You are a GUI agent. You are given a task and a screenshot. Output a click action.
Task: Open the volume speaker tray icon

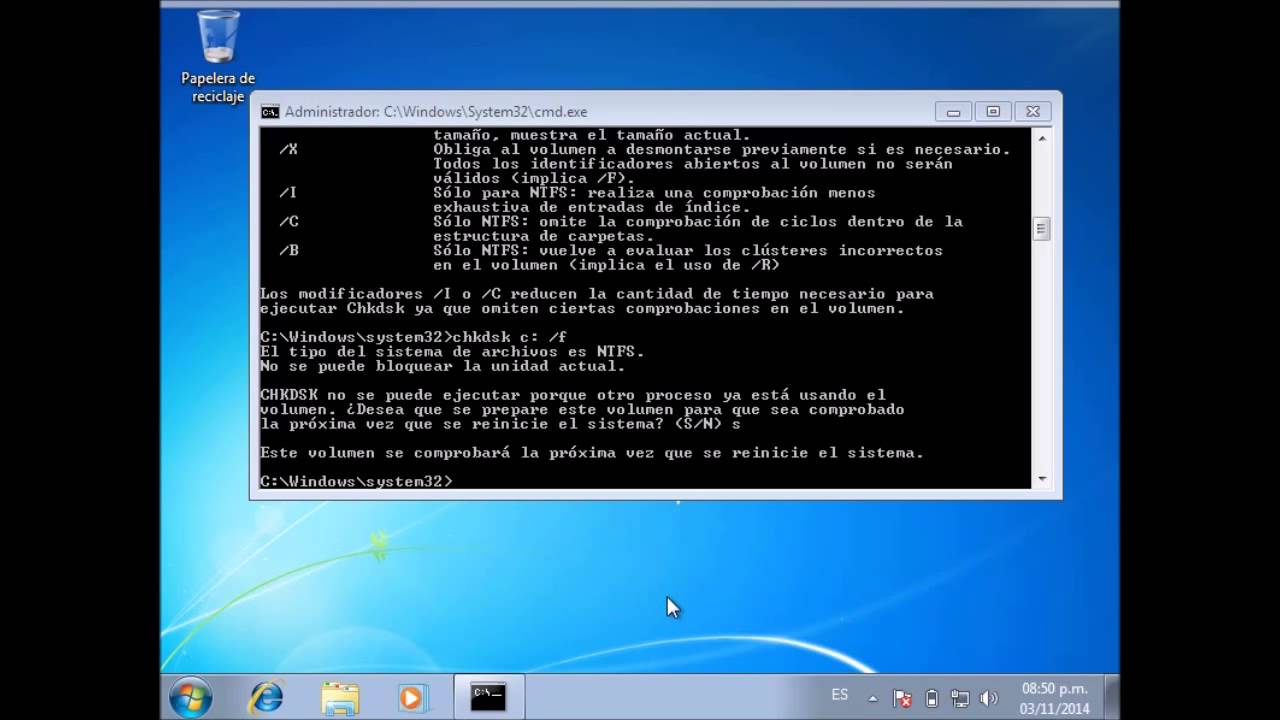[989, 698]
